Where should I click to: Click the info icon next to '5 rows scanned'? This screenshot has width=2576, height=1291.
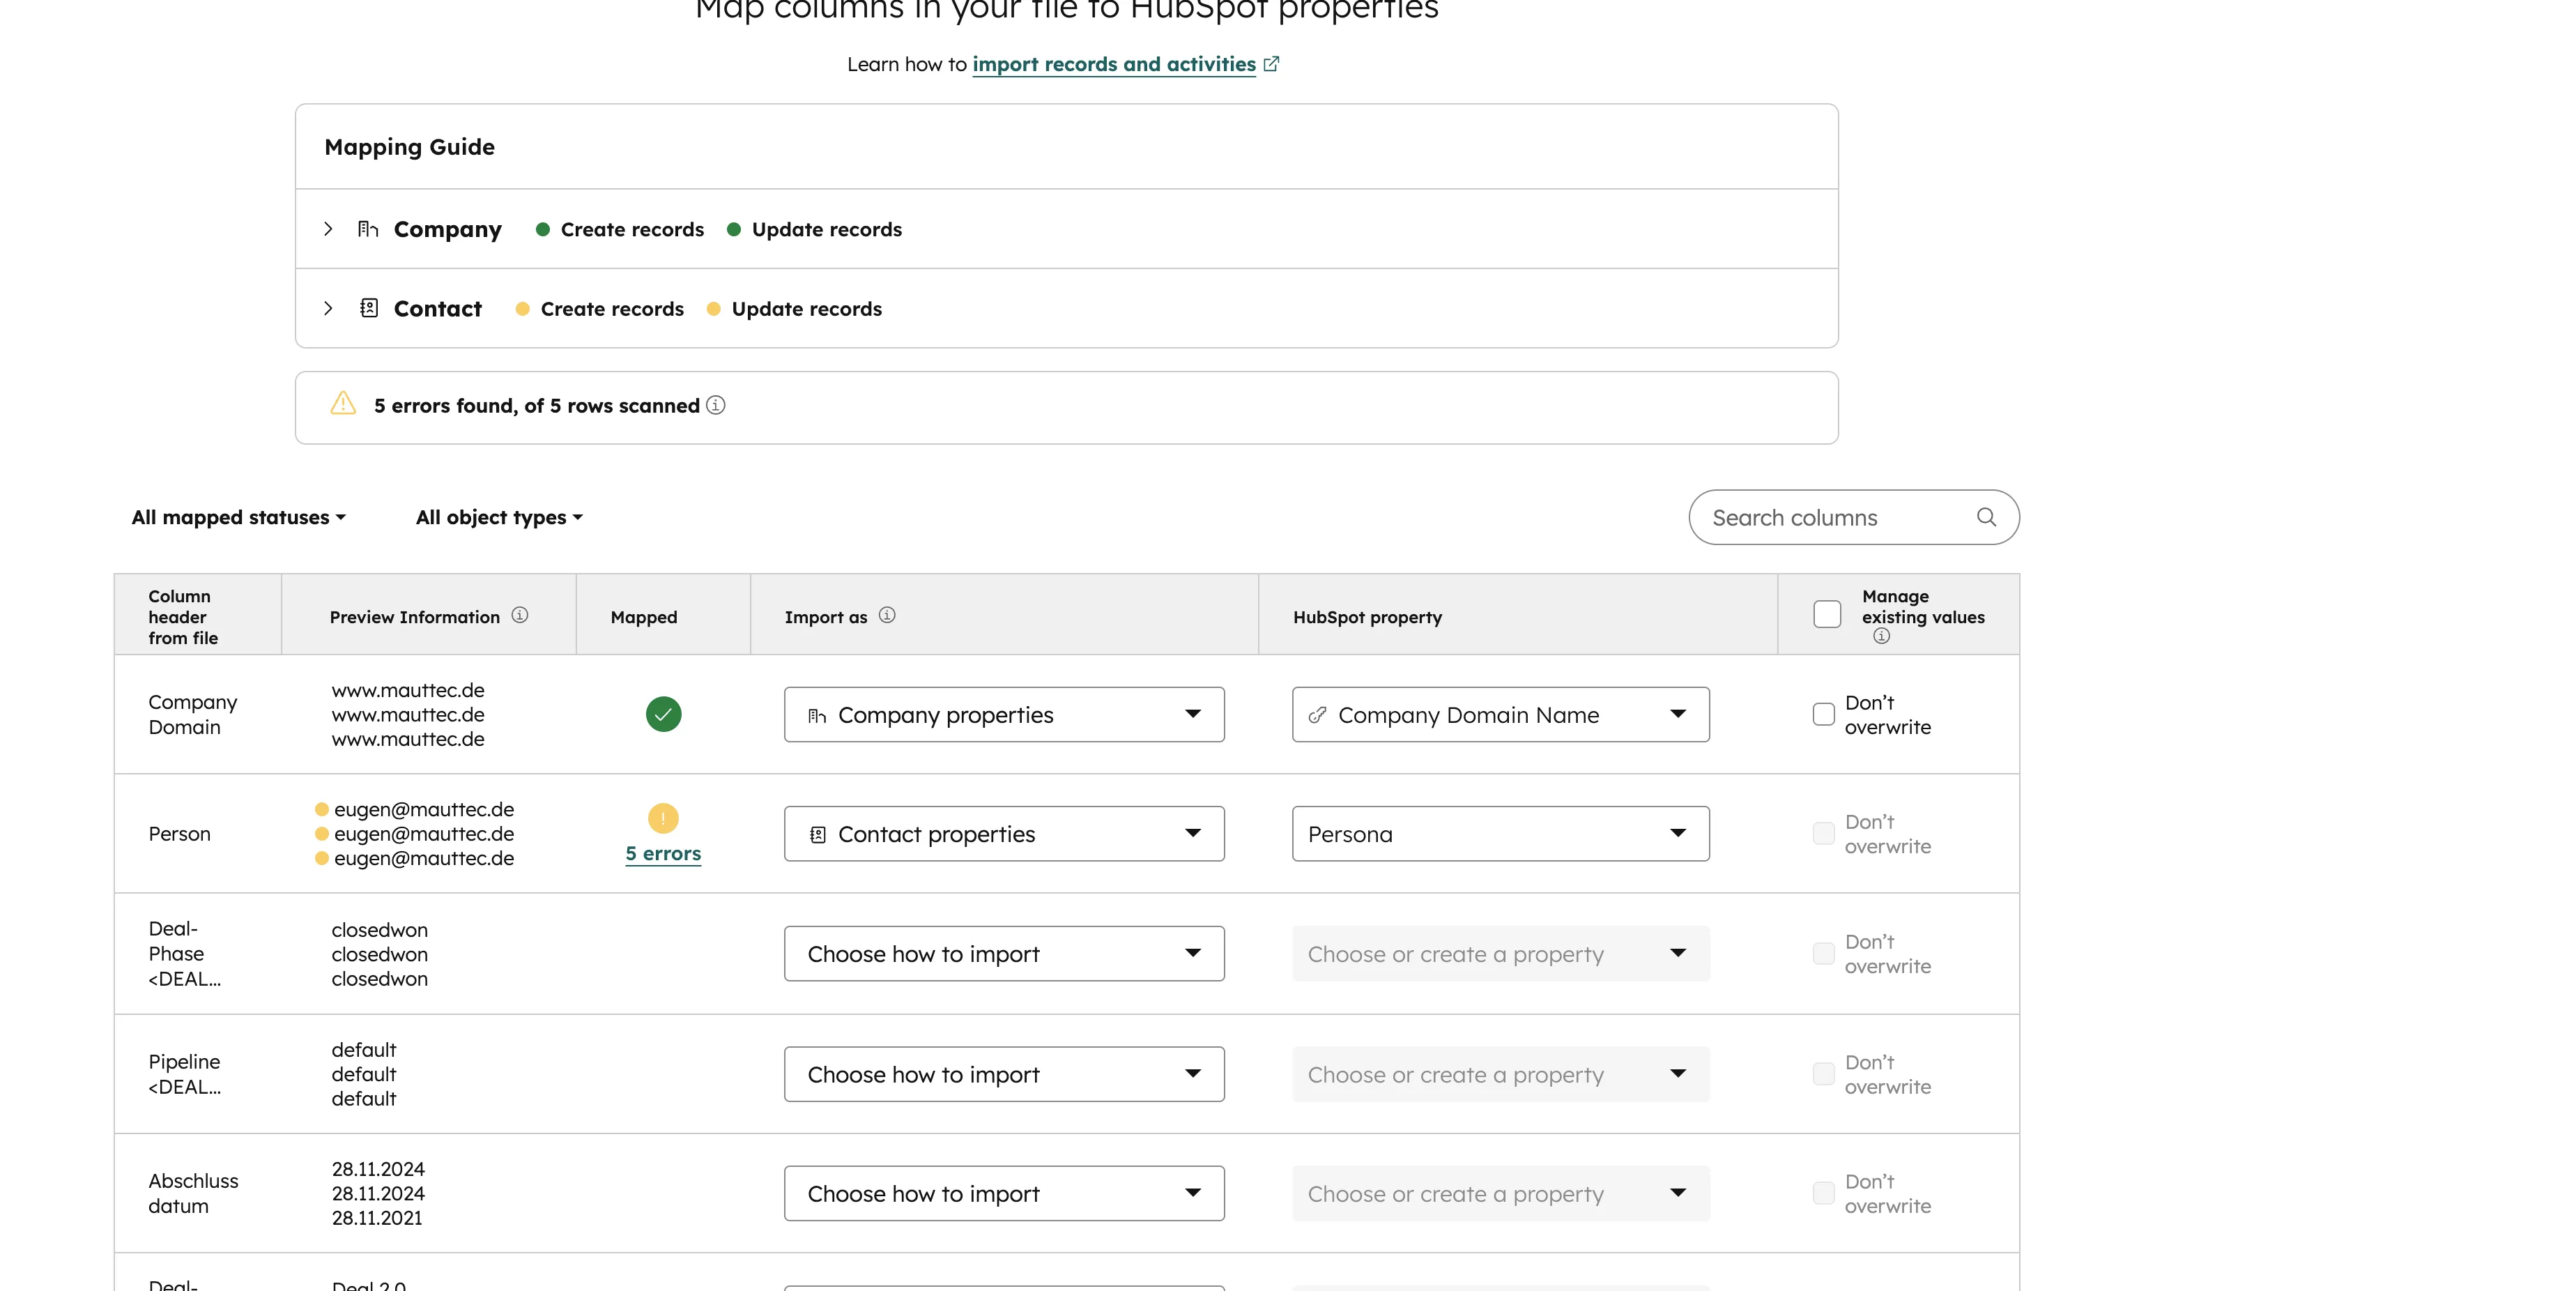point(716,405)
